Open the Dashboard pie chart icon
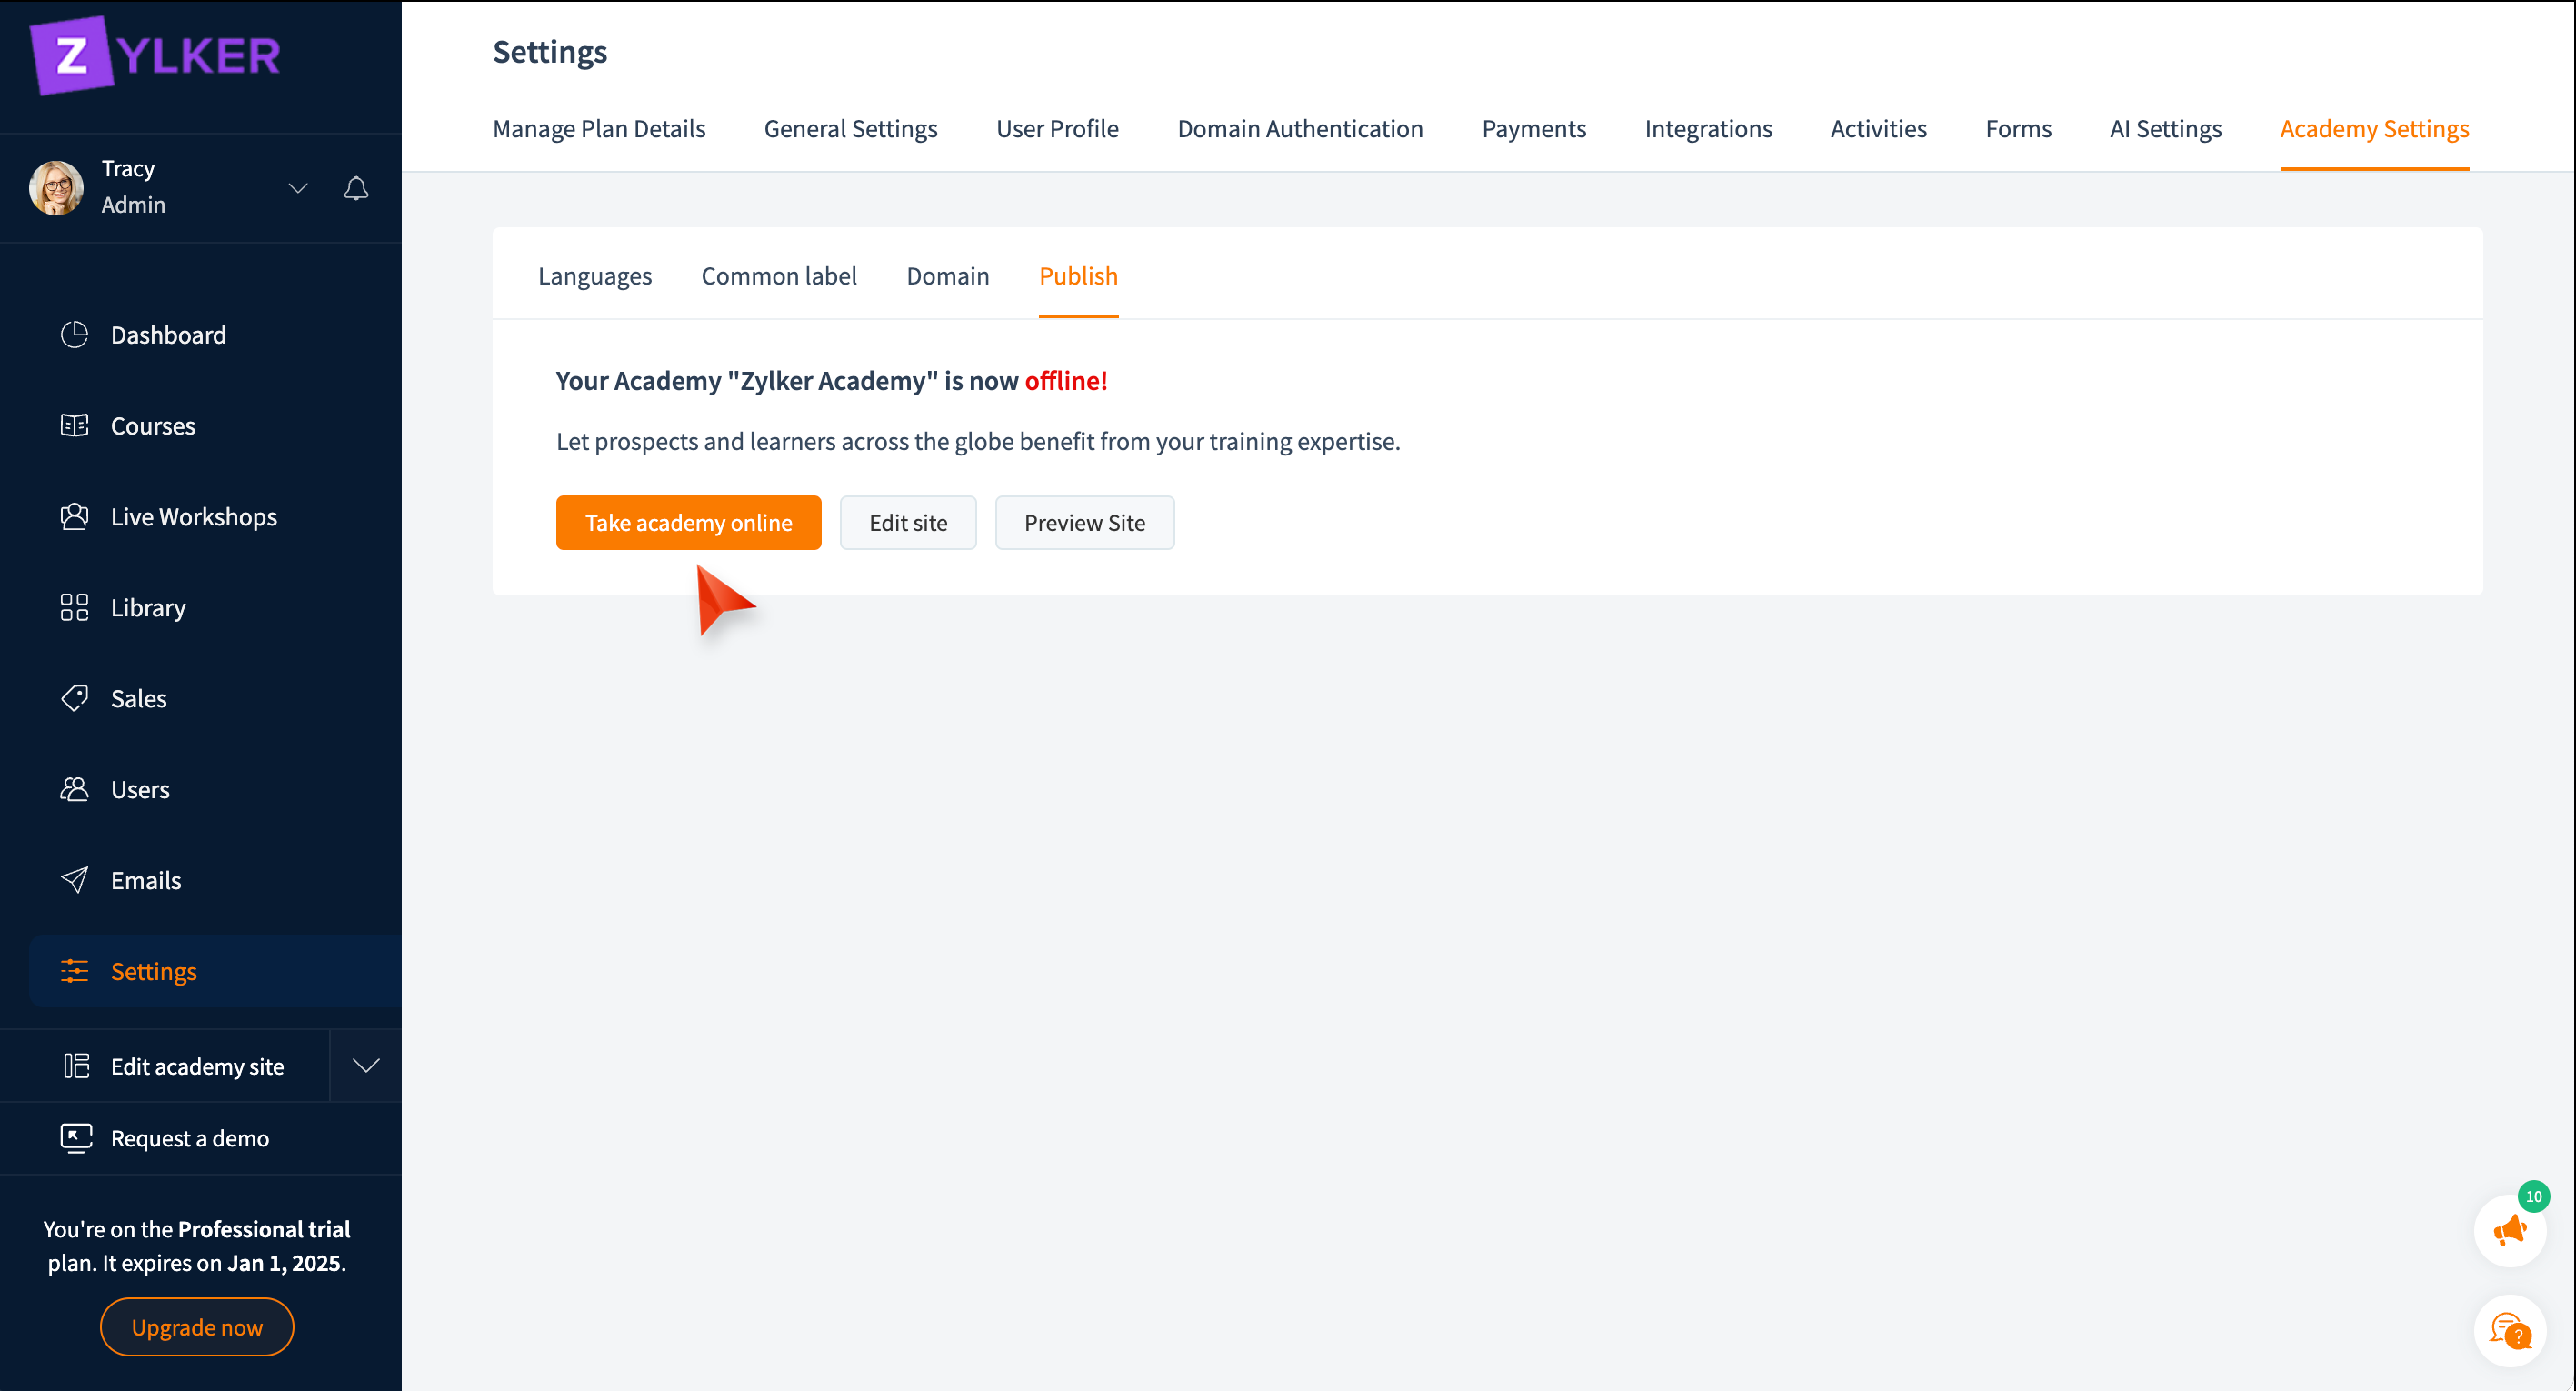The image size is (2576, 1391). click(x=74, y=335)
